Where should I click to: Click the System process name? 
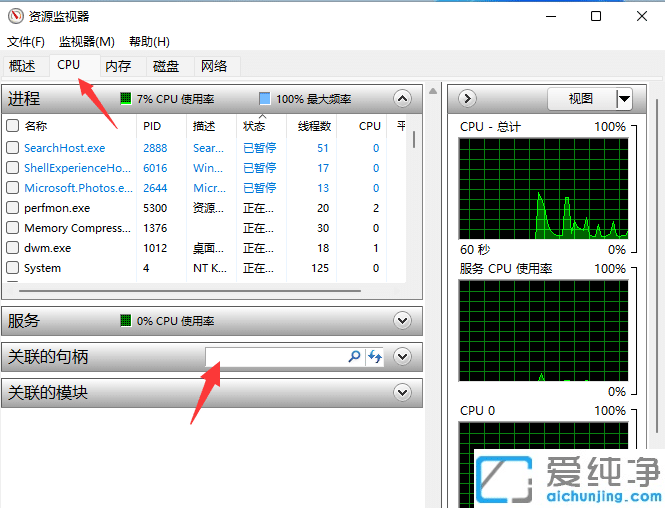tap(42, 268)
